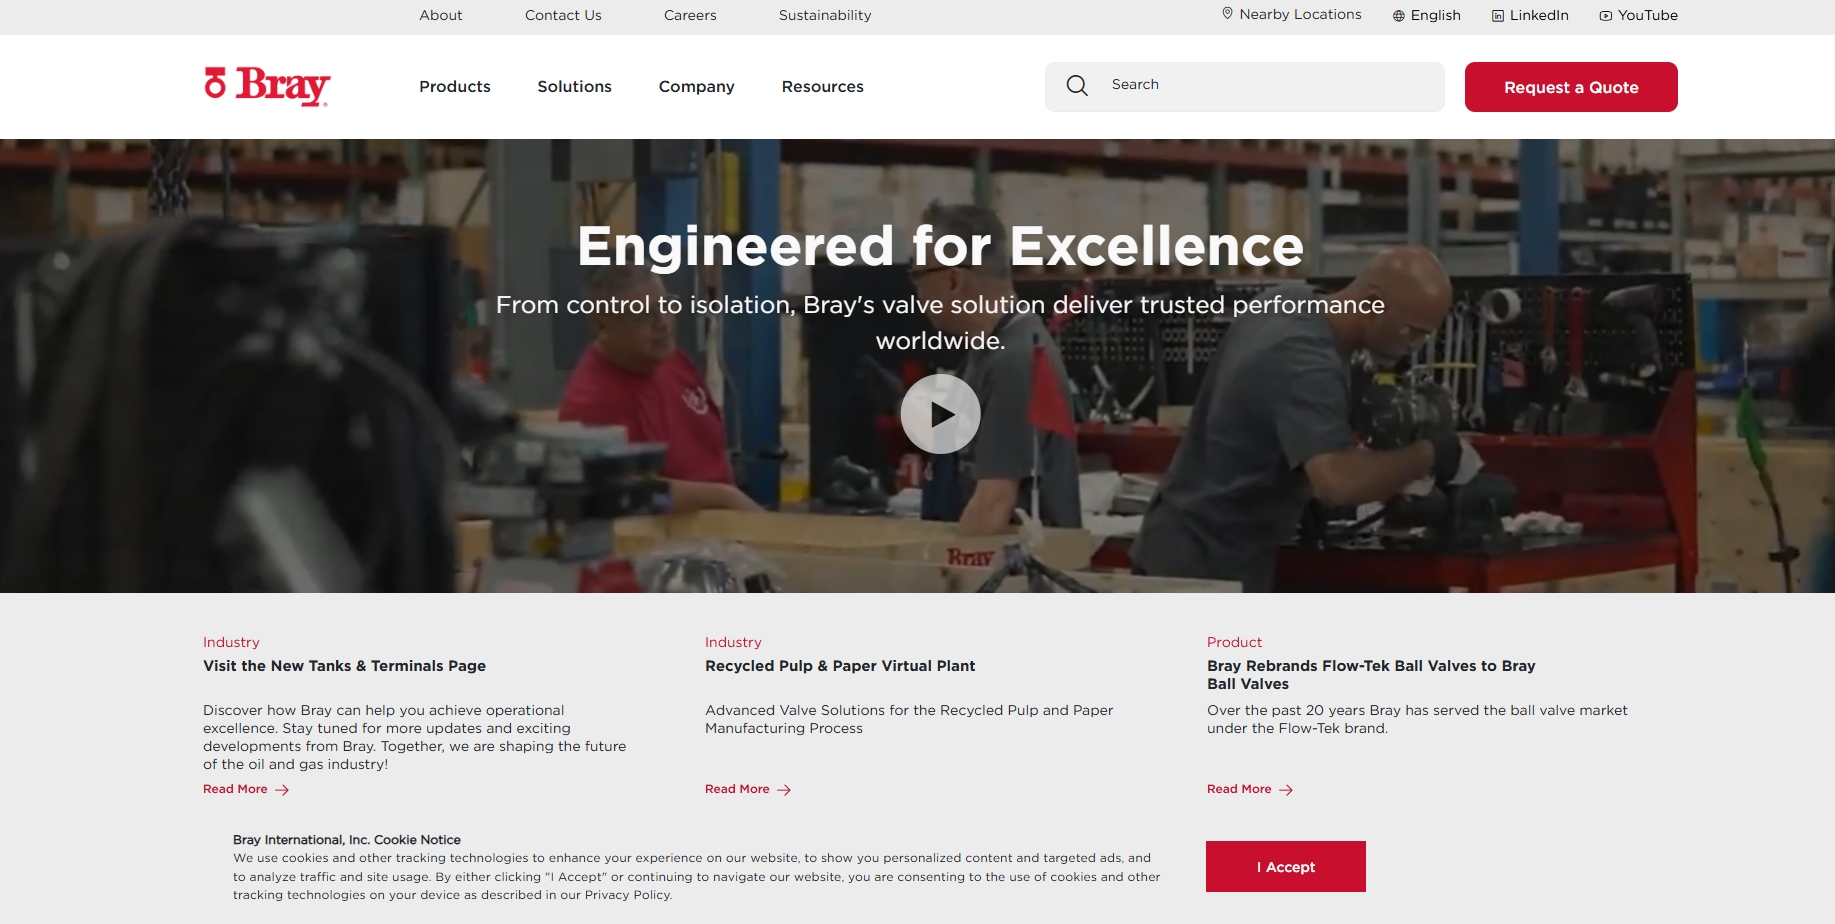
Task: Open Bray Rebrands Flow-Tek Ball Valves heading
Action: pos(1371,675)
